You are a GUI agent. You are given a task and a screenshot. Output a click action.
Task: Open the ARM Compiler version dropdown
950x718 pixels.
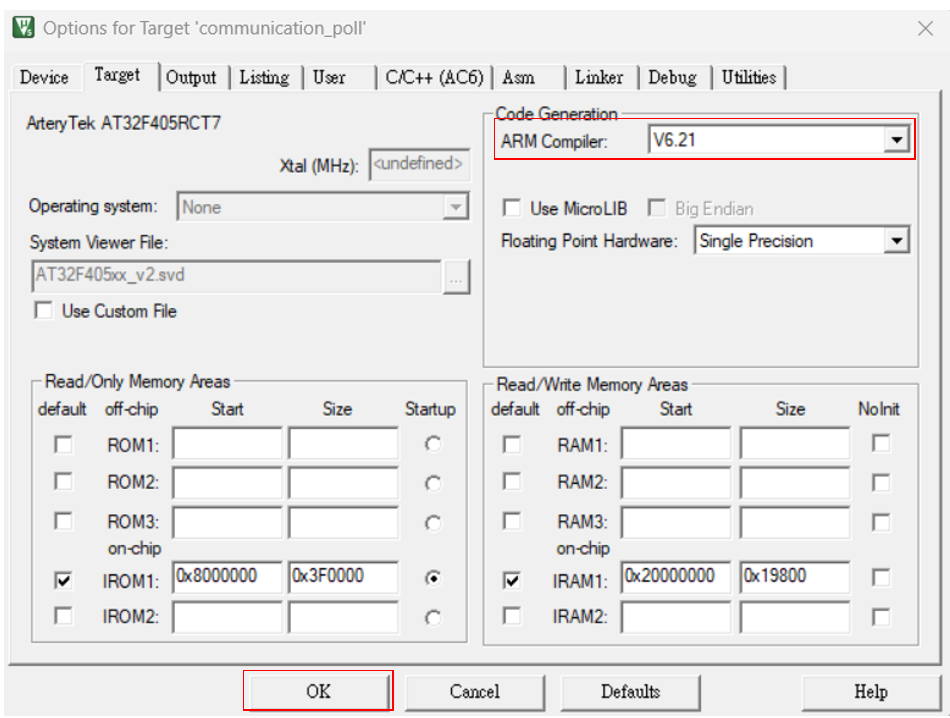pos(898,139)
